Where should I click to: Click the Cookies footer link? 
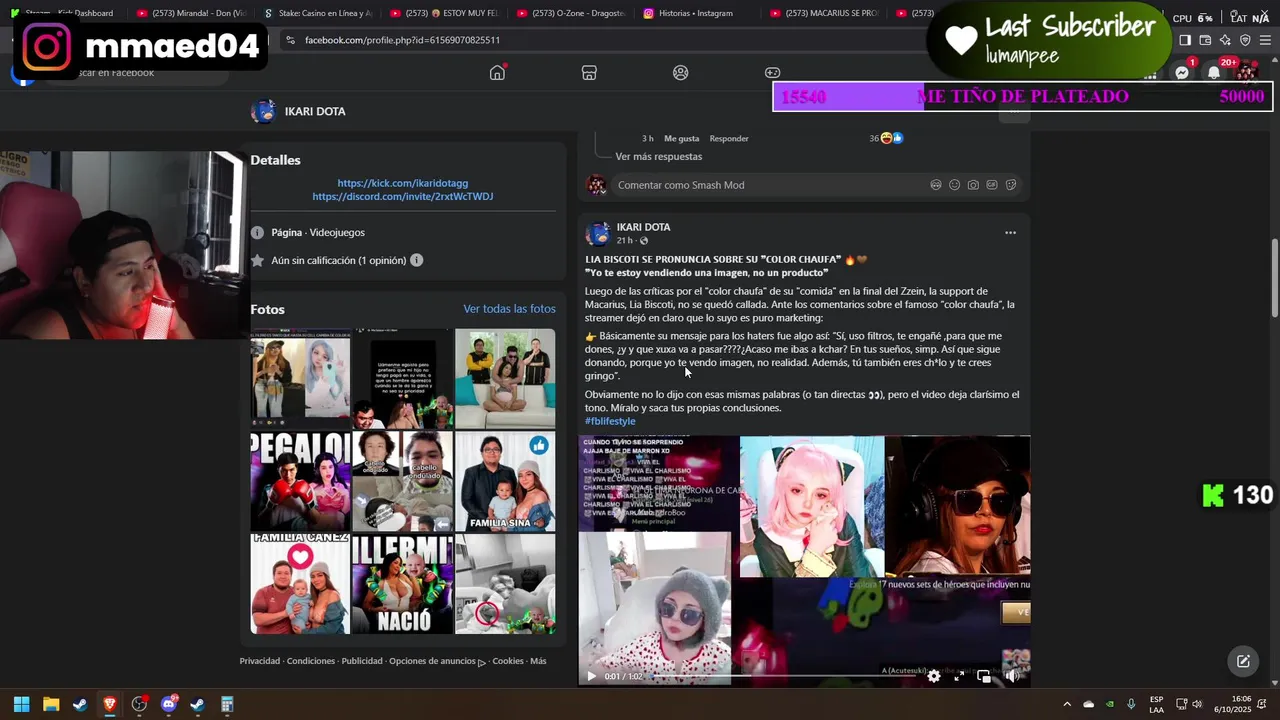(x=508, y=661)
